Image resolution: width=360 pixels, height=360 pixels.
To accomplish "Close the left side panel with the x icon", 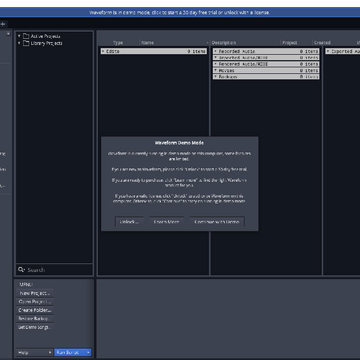I will tap(8, 33).
